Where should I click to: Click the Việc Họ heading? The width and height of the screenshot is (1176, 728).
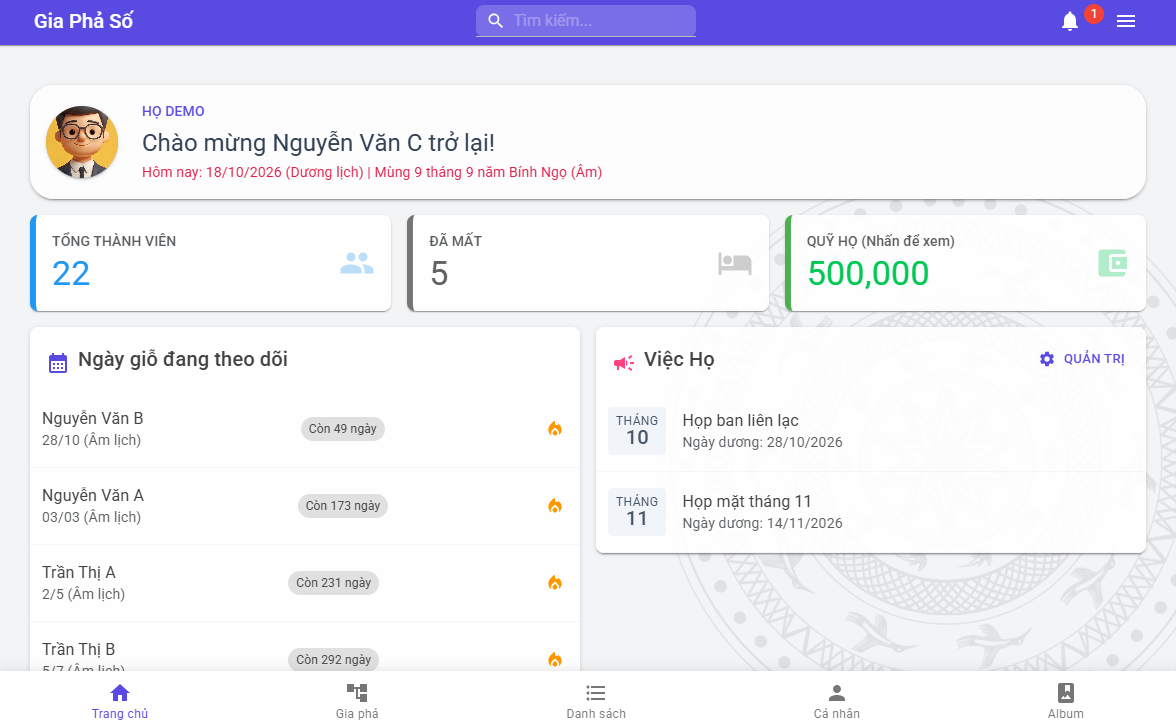point(680,360)
